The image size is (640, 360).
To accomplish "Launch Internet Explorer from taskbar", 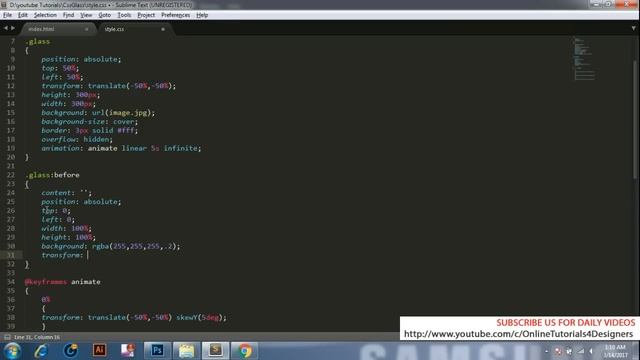I will (x=41, y=351).
